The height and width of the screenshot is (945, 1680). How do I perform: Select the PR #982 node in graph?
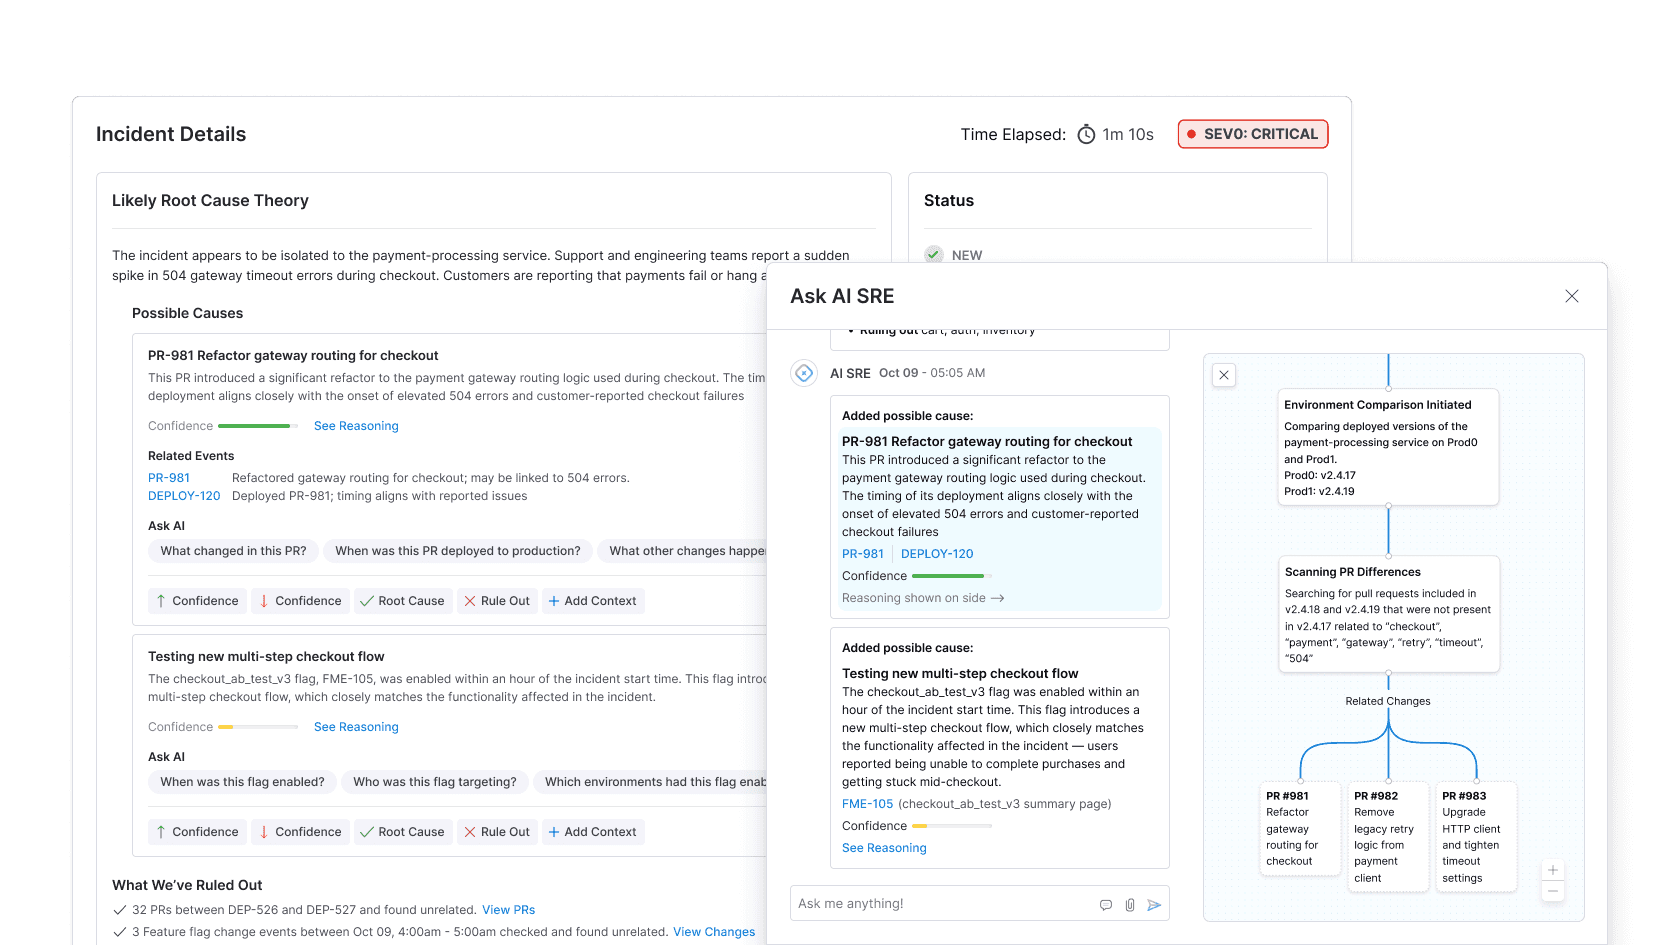pyautogui.click(x=1388, y=836)
